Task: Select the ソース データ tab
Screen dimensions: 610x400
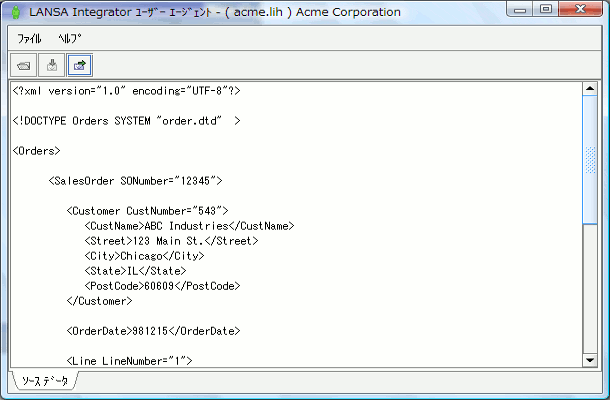Action: 45,381
